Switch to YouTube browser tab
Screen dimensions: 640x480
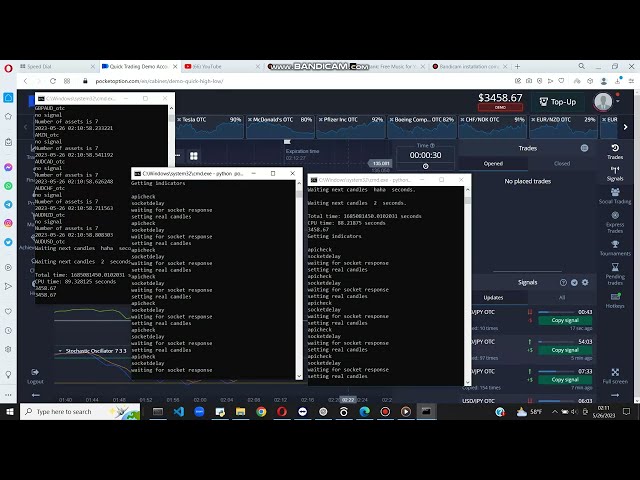point(222,67)
